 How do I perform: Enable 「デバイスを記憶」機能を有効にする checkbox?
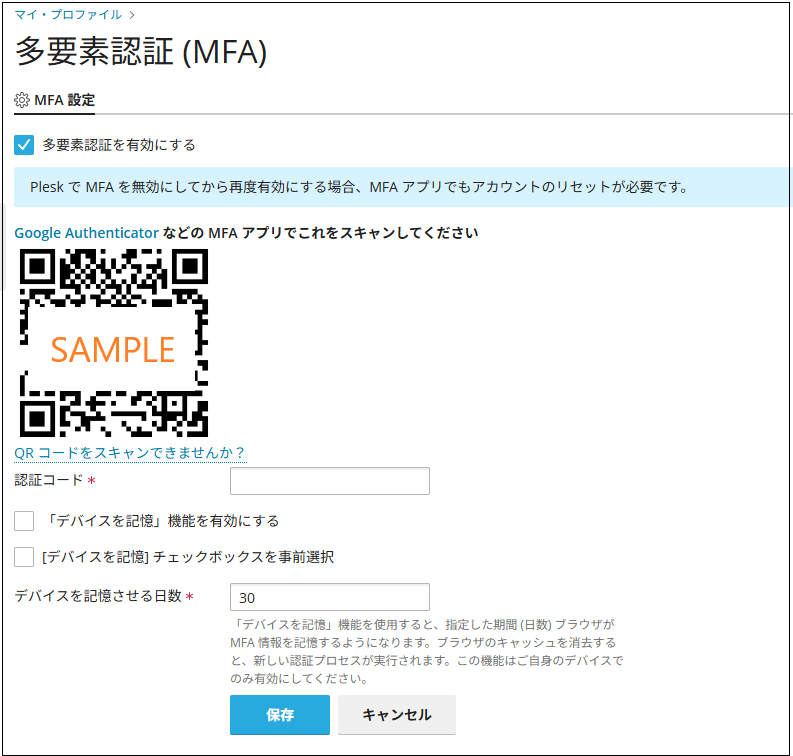(24, 521)
